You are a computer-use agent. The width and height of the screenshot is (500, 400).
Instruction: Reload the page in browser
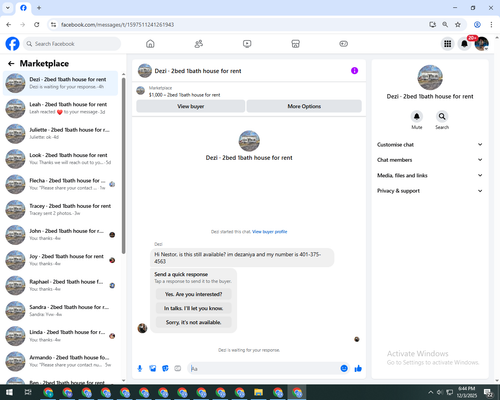pos(37,24)
